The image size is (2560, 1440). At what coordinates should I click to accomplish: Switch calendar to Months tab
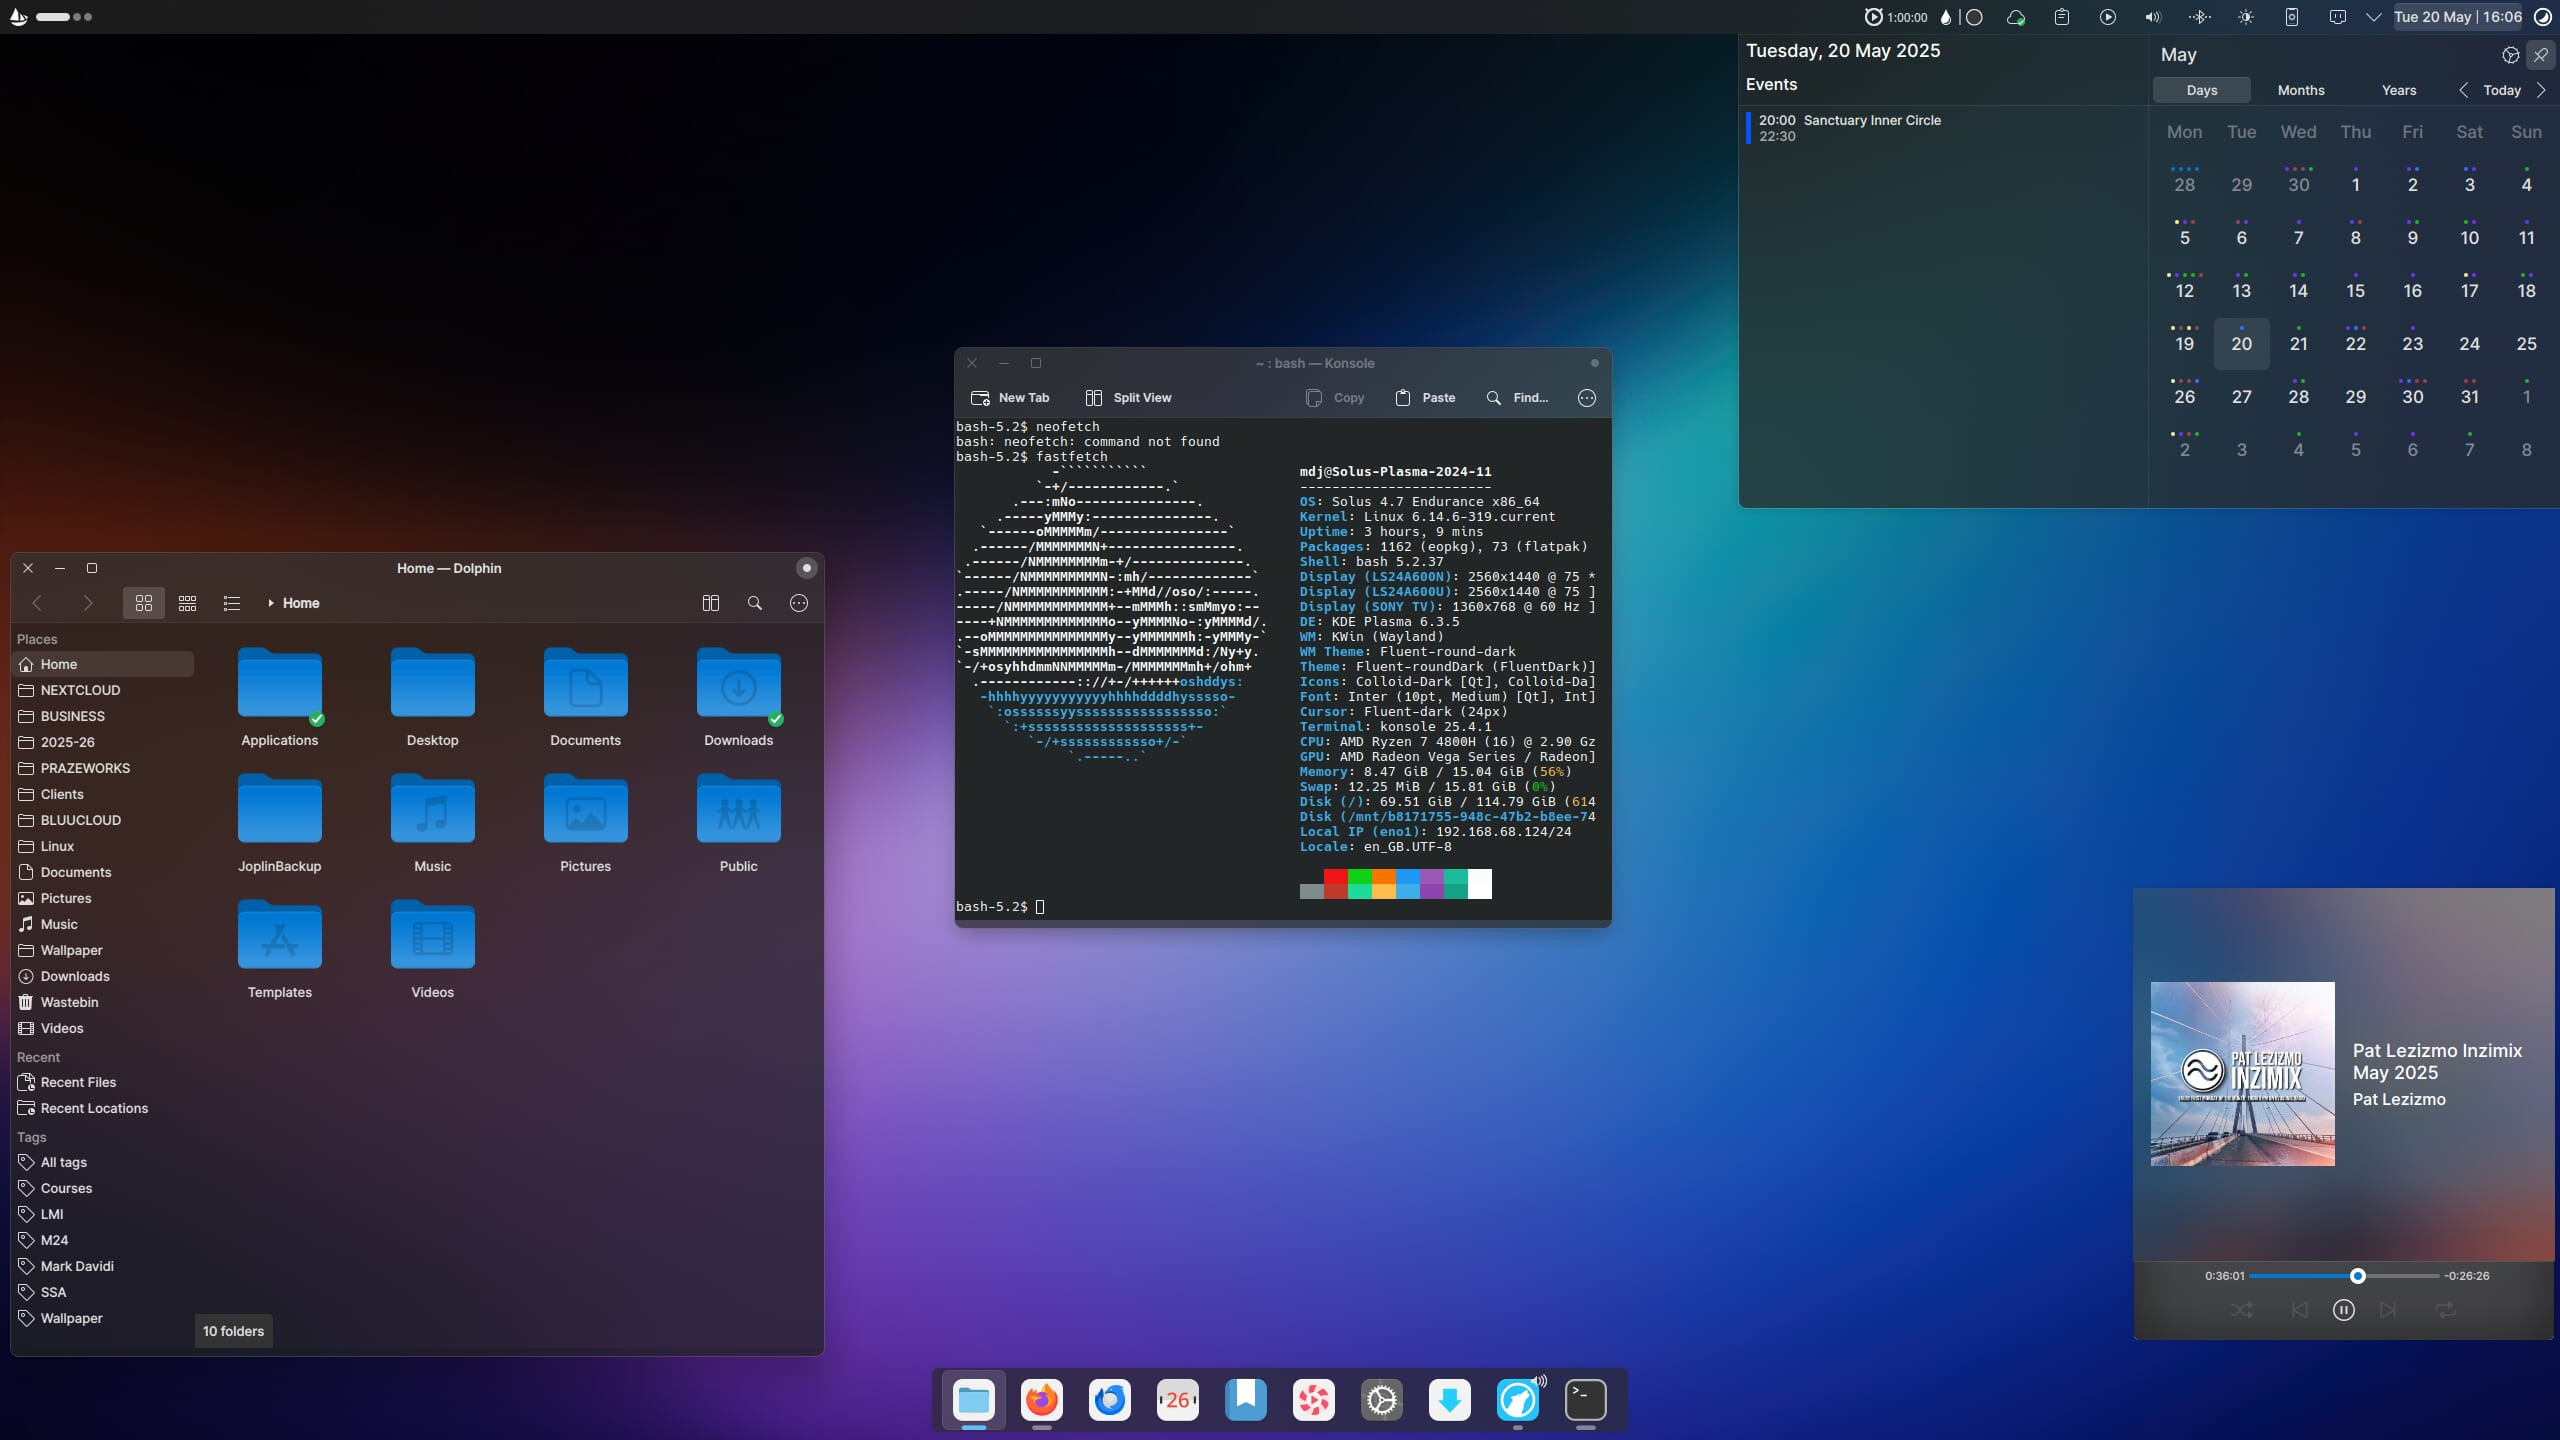pos(2301,90)
